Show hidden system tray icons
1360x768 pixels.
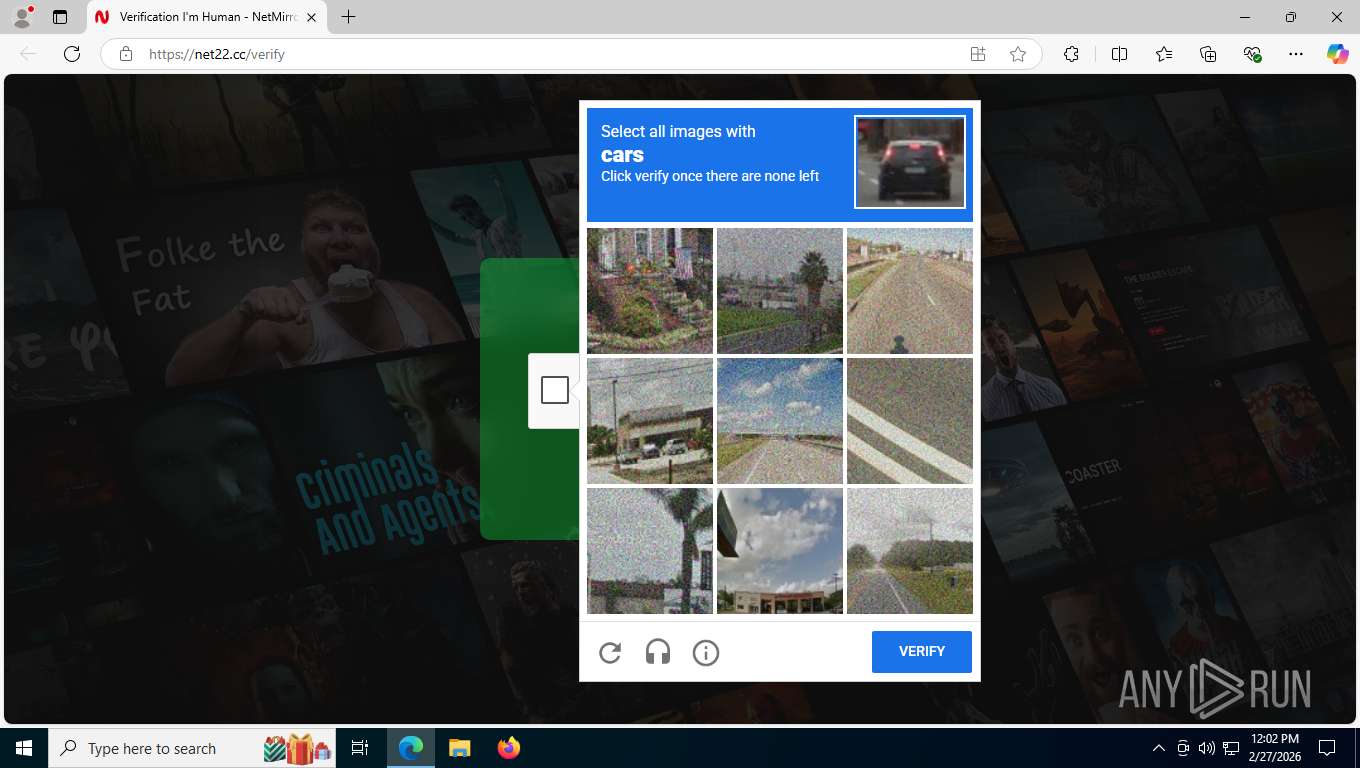[x=1159, y=748]
